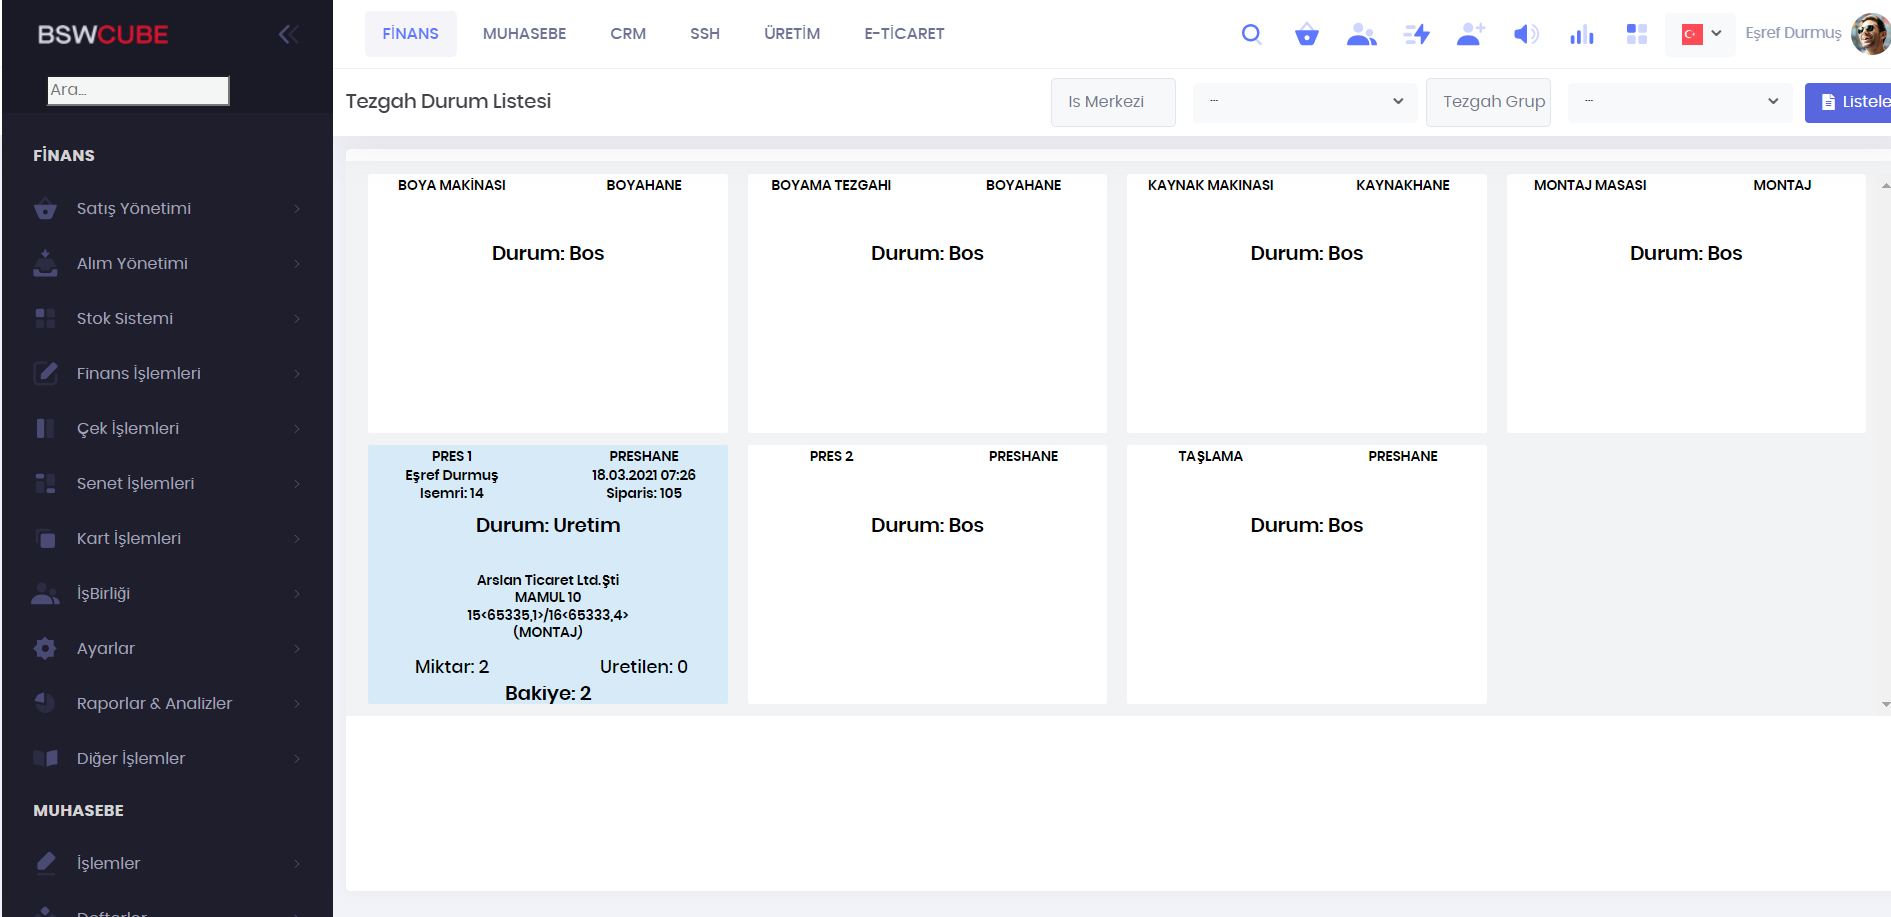
Task: Switch to the ÜRETİM tab
Action: (791, 34)
